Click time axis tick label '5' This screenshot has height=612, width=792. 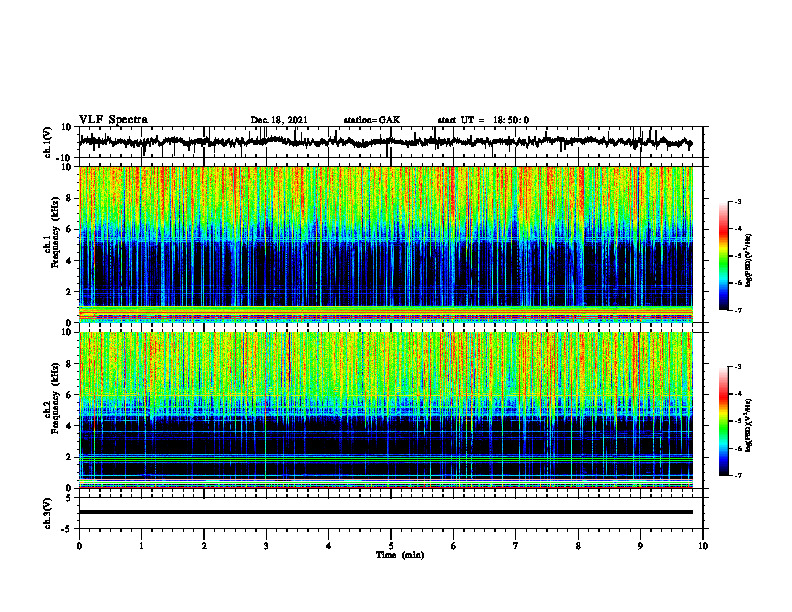(391, 546)
